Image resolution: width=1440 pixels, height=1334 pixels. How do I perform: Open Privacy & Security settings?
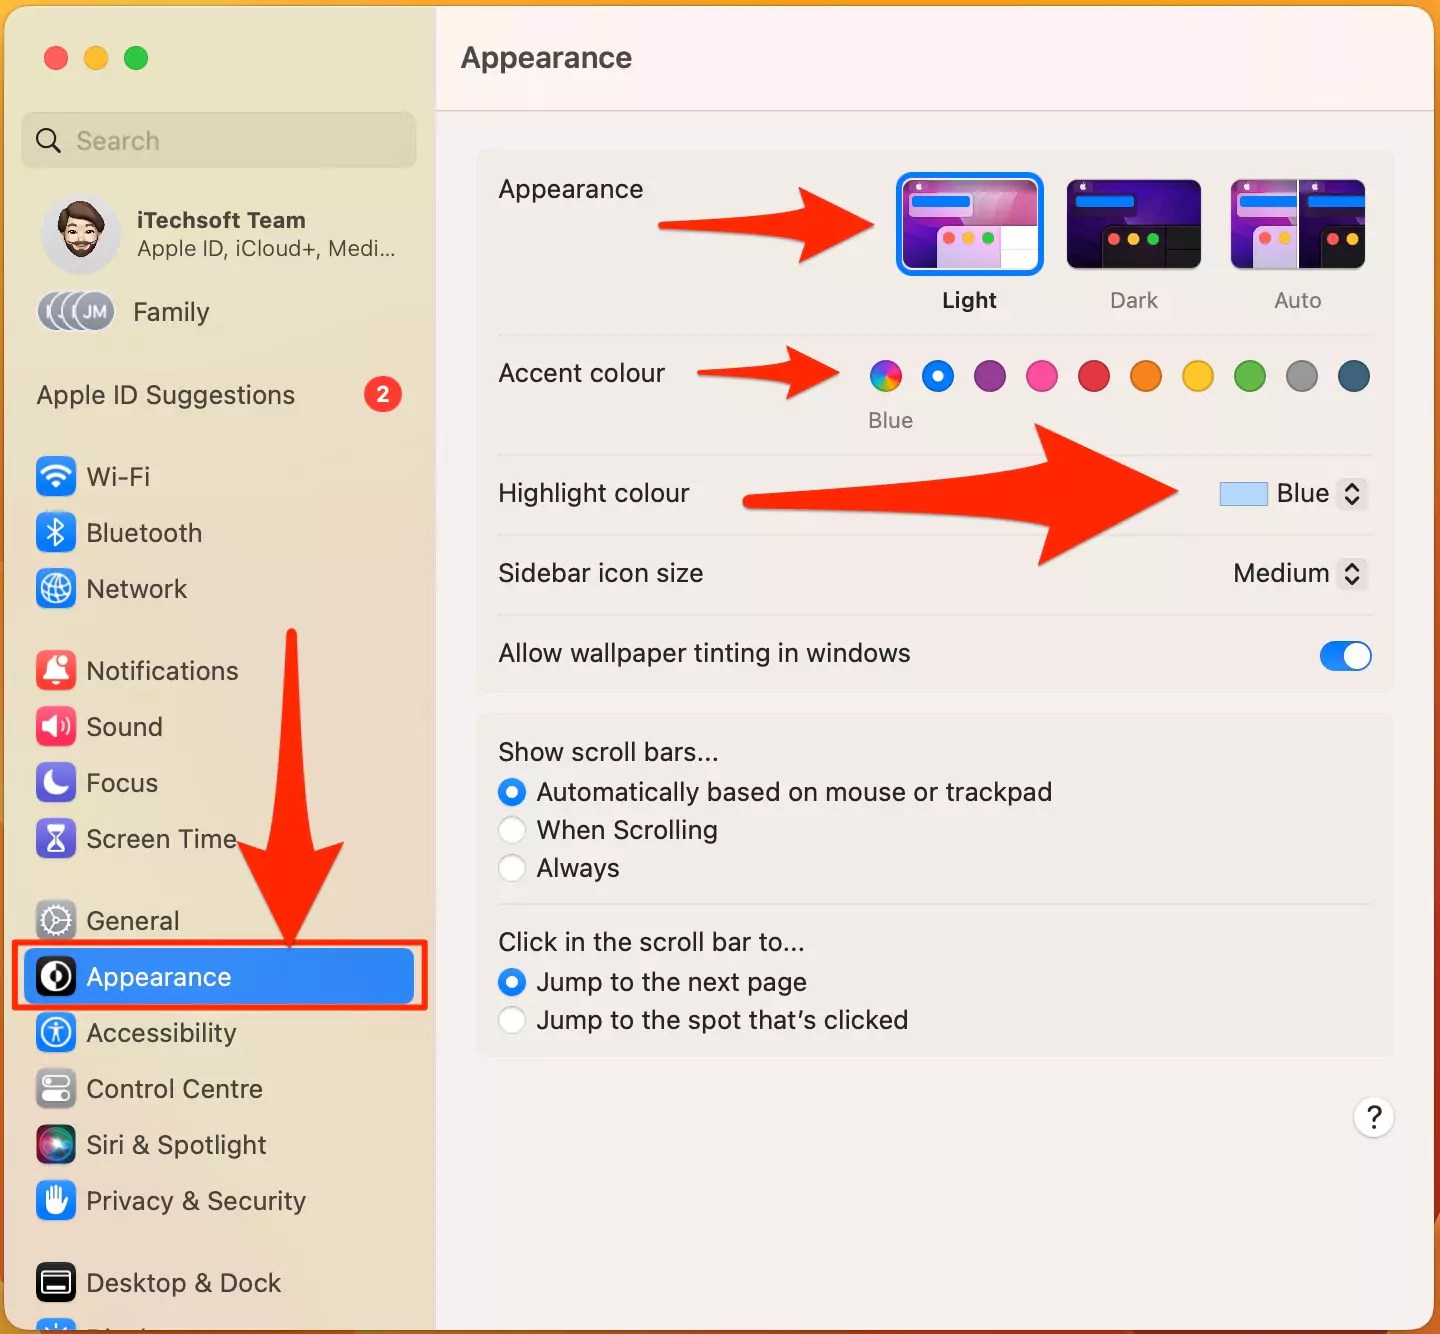(194, 1201)
